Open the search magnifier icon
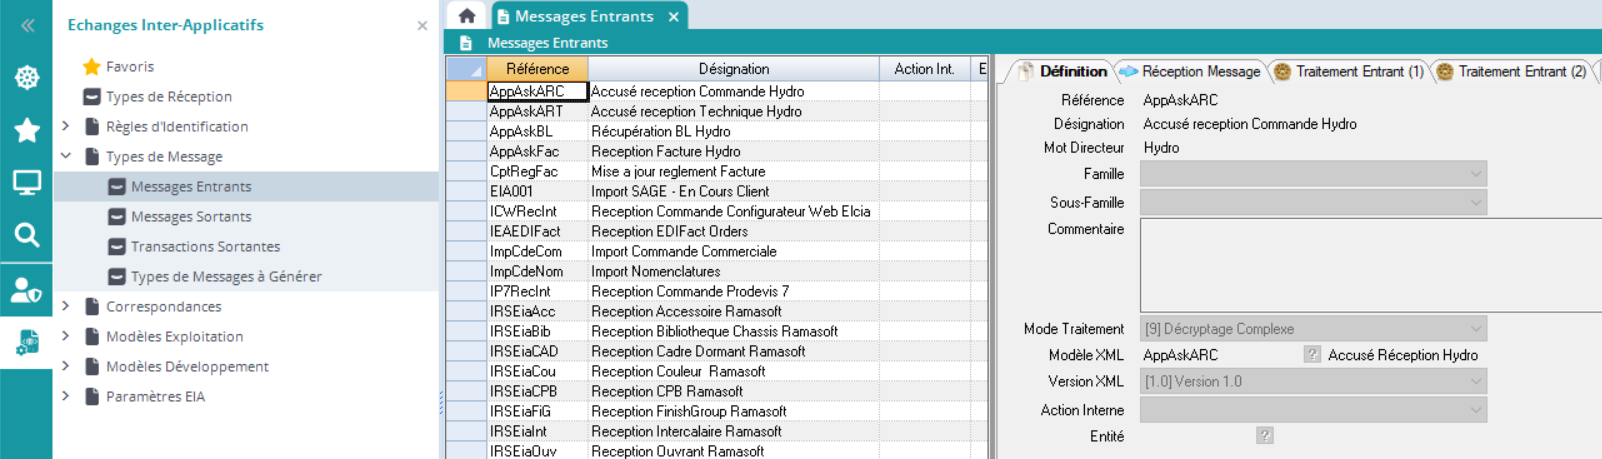Viewport: 1602px width, 459px height. pyautogui.click(x=27, y=235)
